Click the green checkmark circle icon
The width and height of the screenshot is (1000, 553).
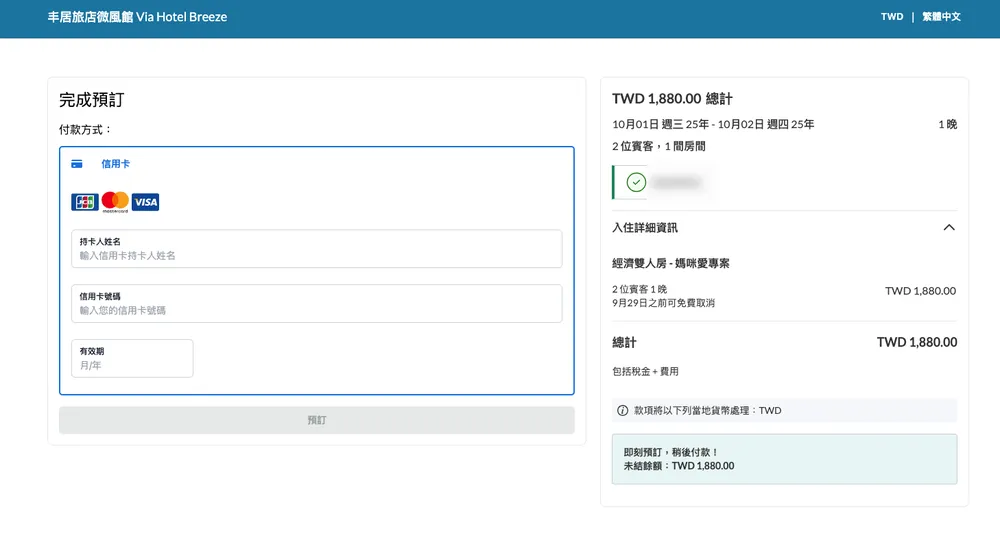click(636, 182)
